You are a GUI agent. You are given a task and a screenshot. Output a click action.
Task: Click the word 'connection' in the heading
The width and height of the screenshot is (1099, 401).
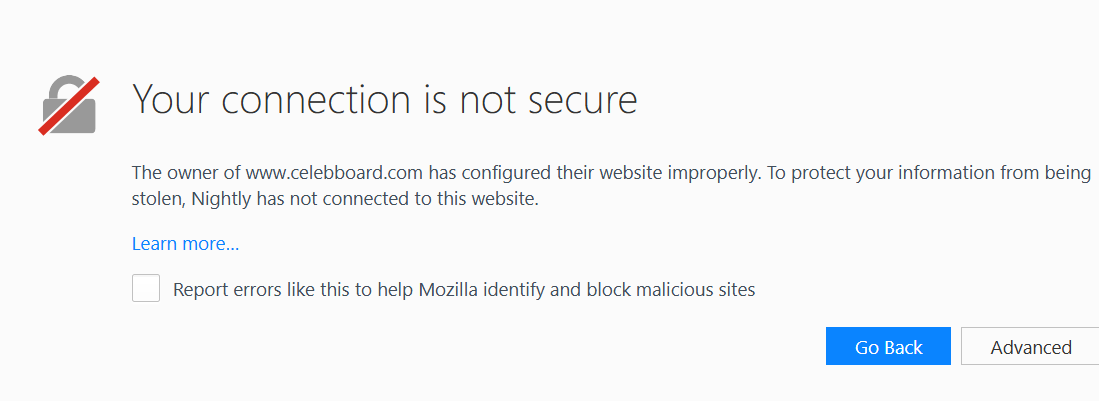tap(316, 101)
